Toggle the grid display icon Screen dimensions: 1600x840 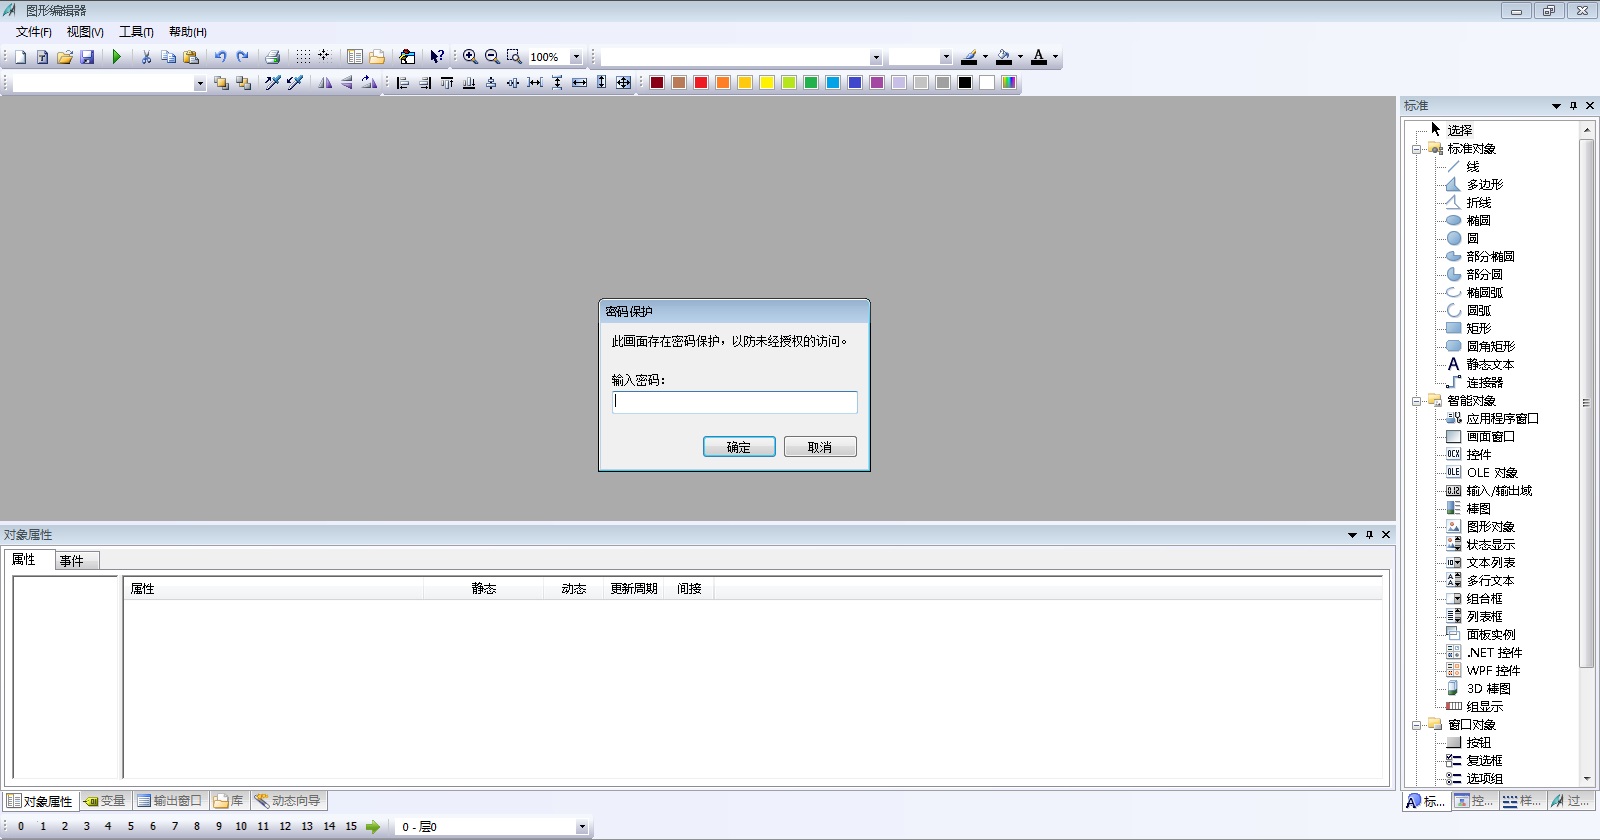[303, 57]
